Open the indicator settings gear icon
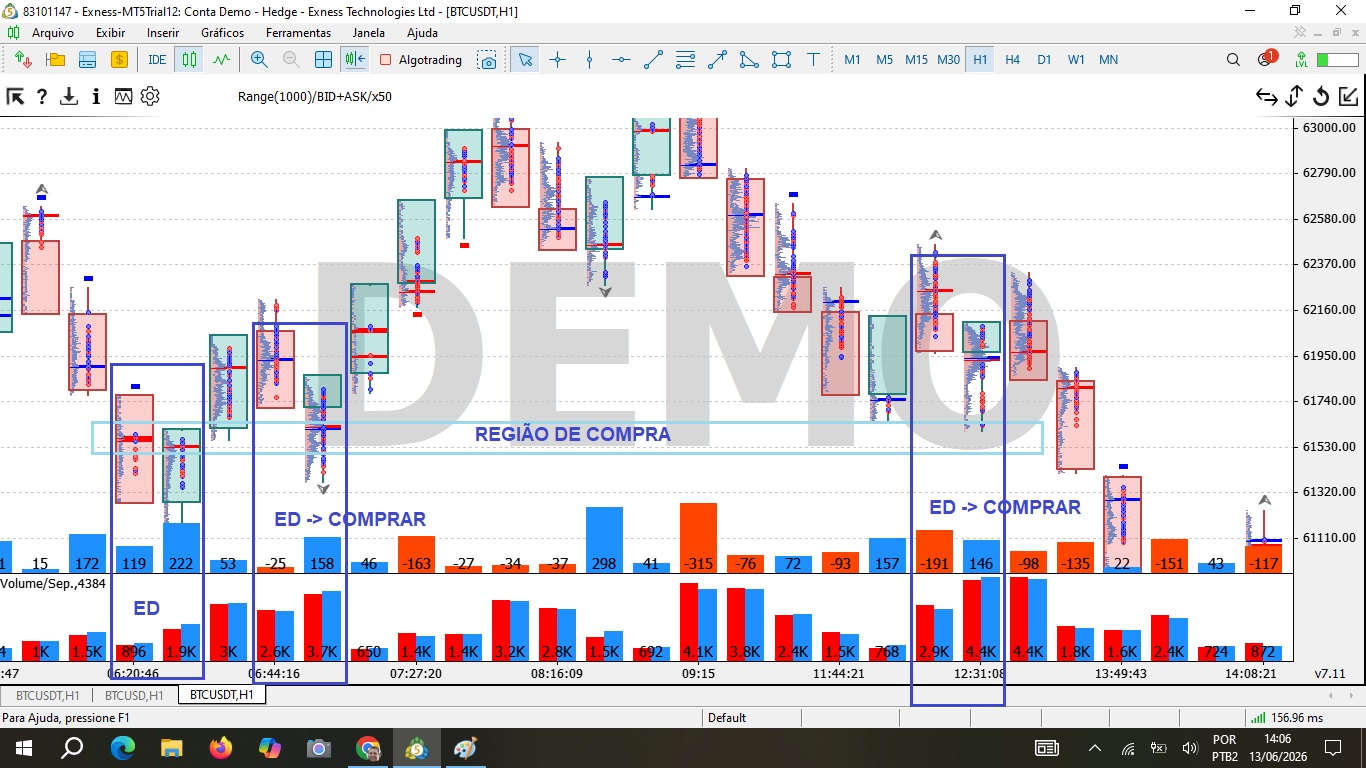 [x=150, y=97]
